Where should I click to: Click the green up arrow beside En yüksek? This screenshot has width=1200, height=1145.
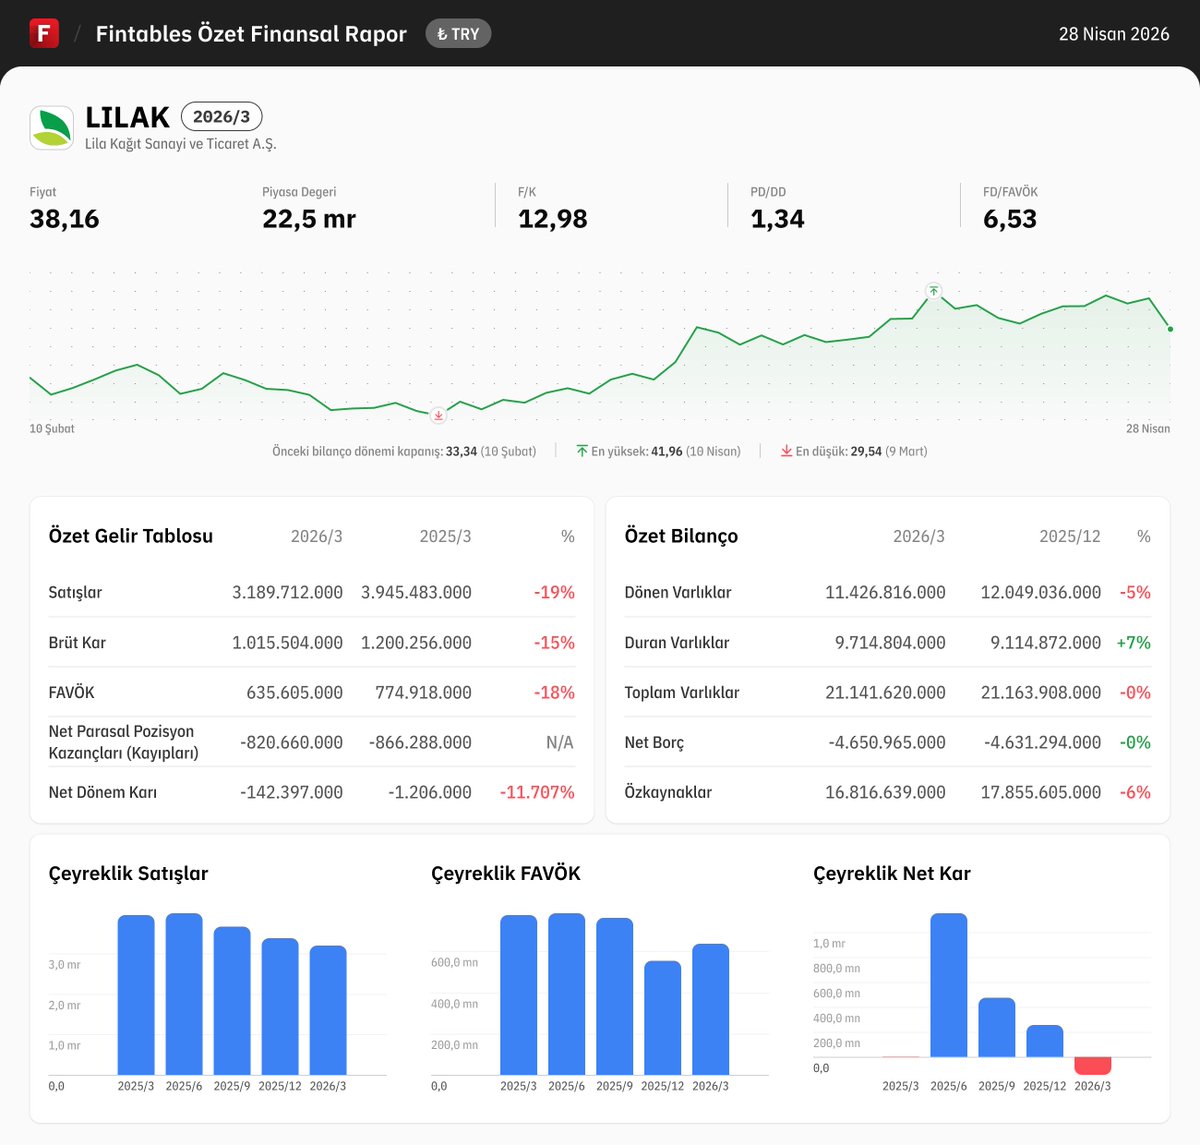click(x=582, y=451)
